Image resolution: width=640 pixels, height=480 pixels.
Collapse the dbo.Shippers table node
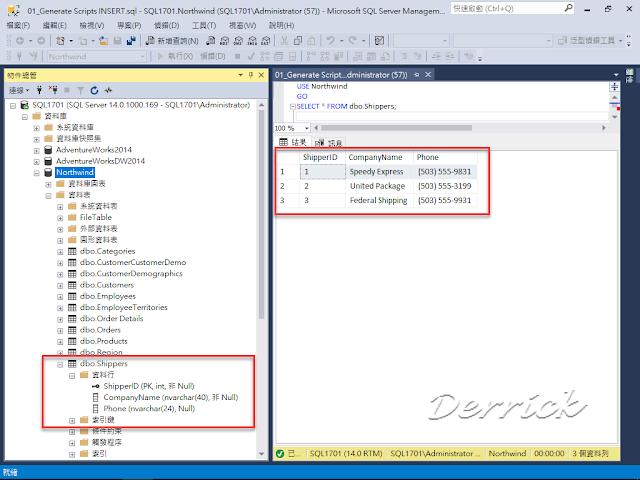click(60, 364)
